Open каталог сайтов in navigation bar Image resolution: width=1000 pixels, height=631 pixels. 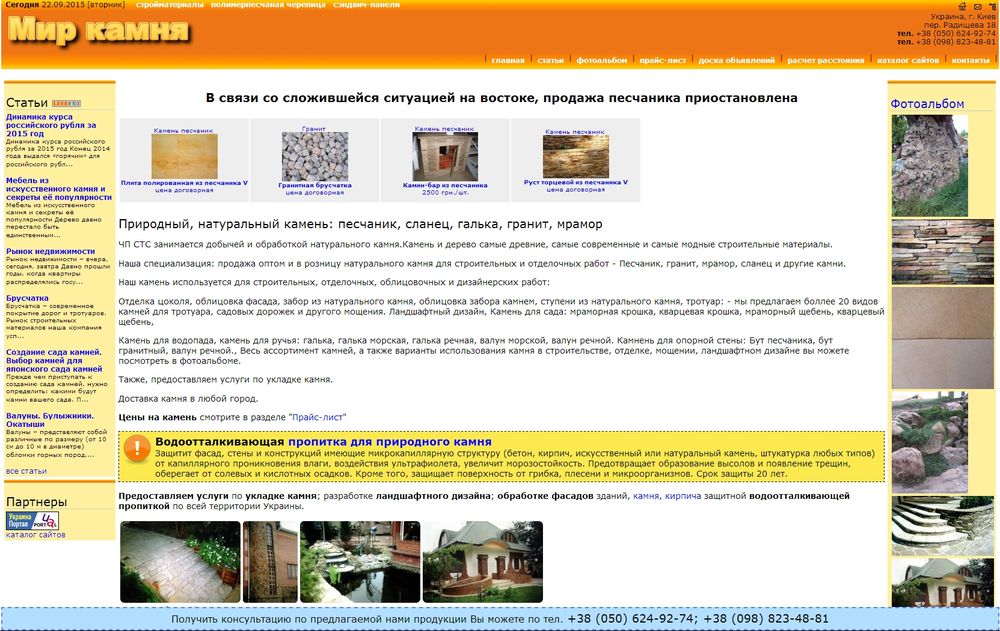(x=908, y=60)
